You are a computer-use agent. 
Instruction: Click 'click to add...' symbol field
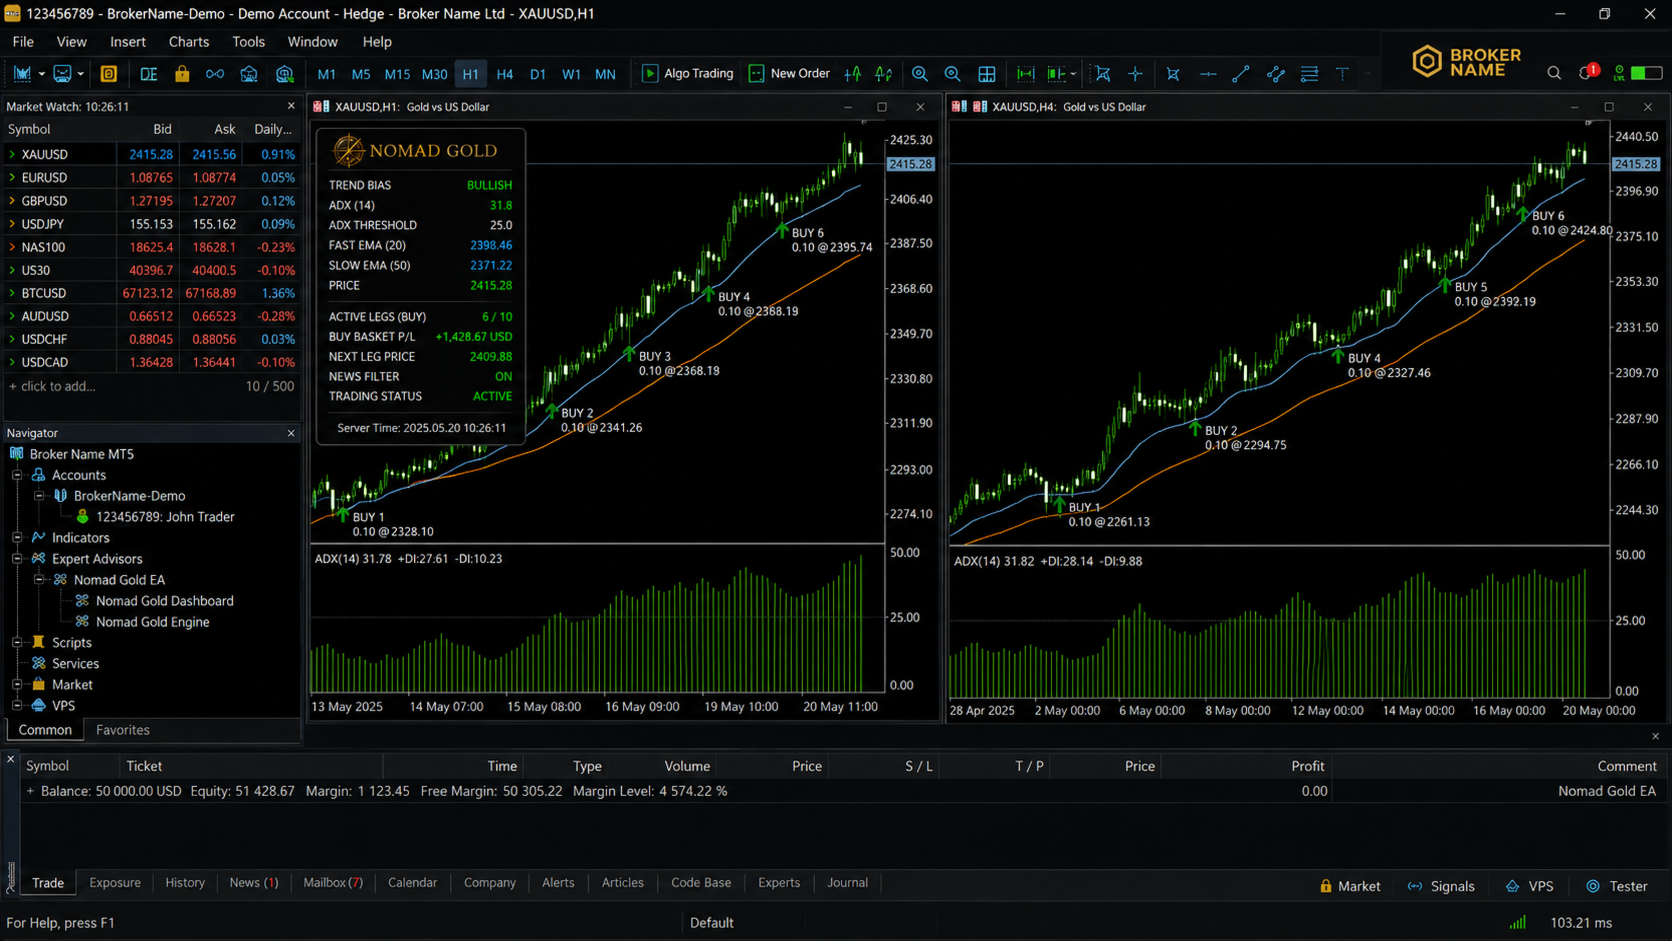[x=52, y=386]
